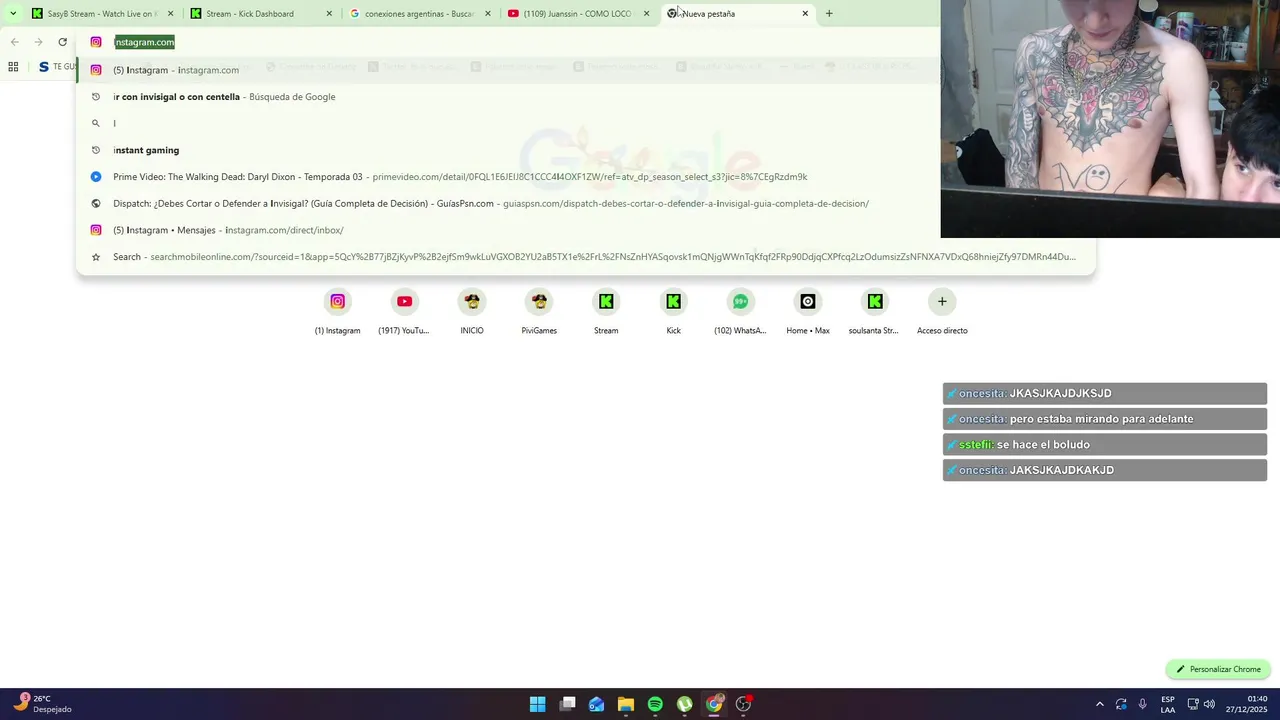Open the Instagram shortcut tile
This screenshot has width=1280, height=720.
pyautogui.click(x=337, y=312)
